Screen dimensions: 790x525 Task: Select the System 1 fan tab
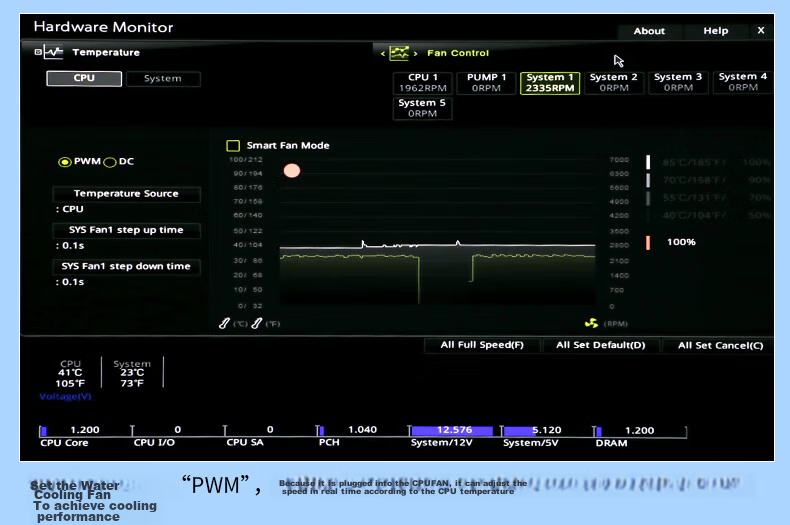coord(550,83)
